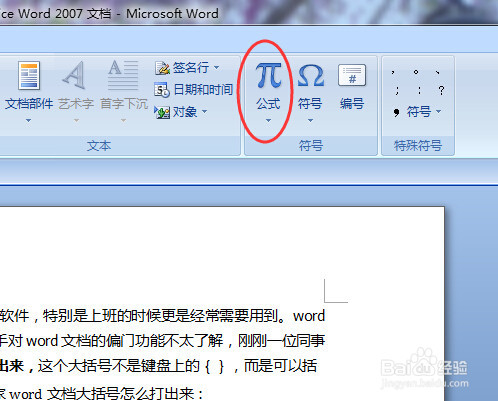This screenshot has height=401, width=498.
Task: Click the line containing '这个大括号不是键盘上的'
Action: pyautogui.click(x=158, y=366)
